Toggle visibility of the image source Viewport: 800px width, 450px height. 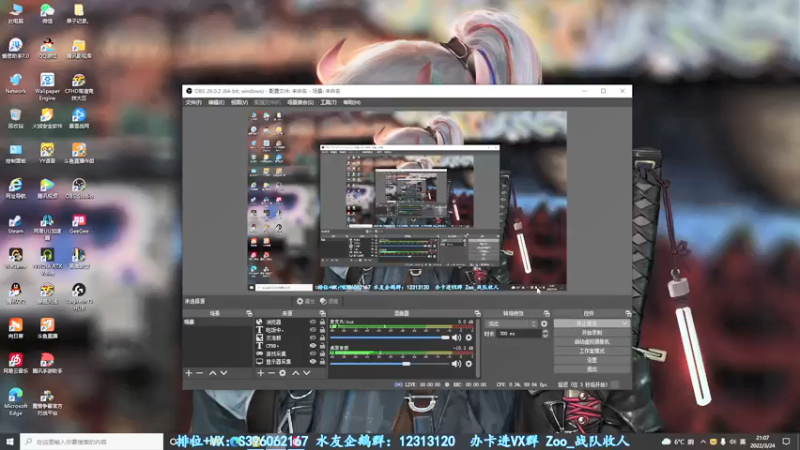[313, 338]
